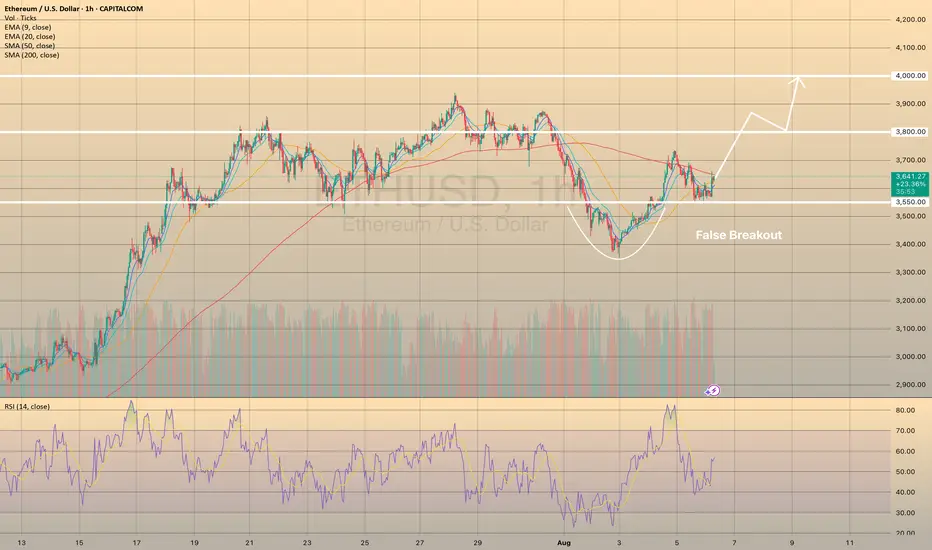
Task: Select the EMA (9, close) indicator legend
Action: tap(28, 27)
